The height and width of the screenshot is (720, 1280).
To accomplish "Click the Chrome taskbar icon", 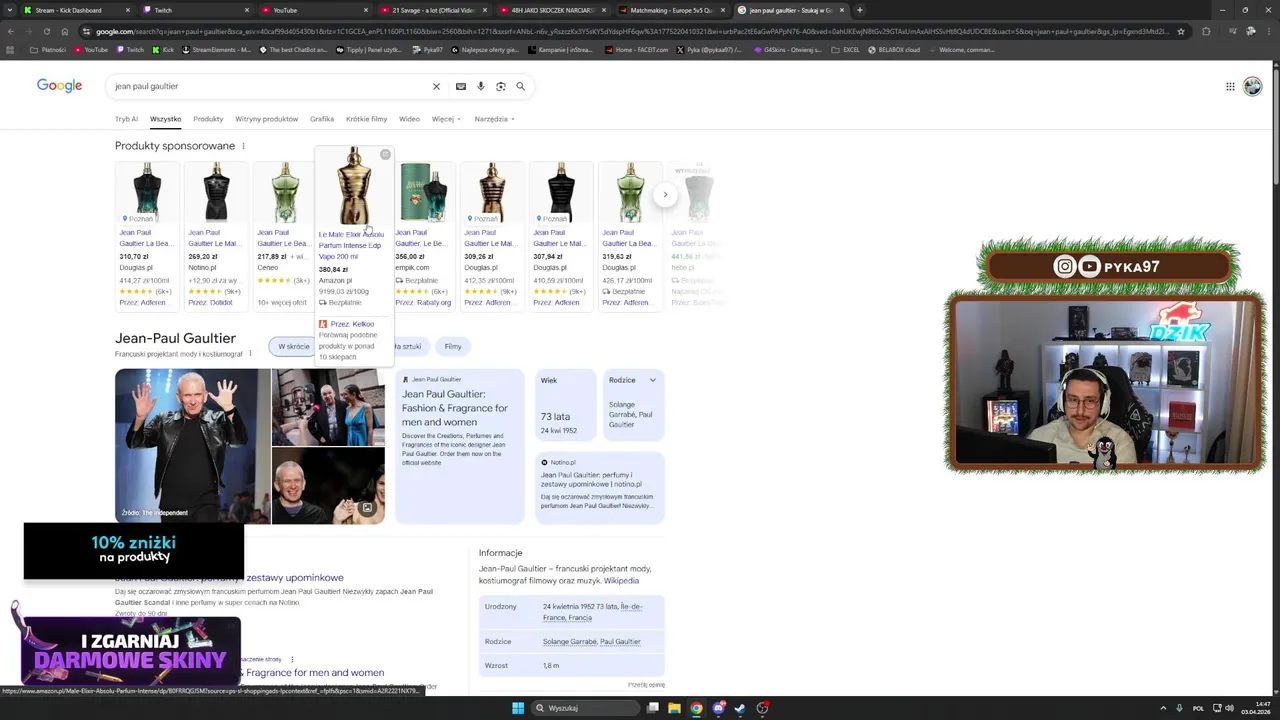I will coord(696,708).
